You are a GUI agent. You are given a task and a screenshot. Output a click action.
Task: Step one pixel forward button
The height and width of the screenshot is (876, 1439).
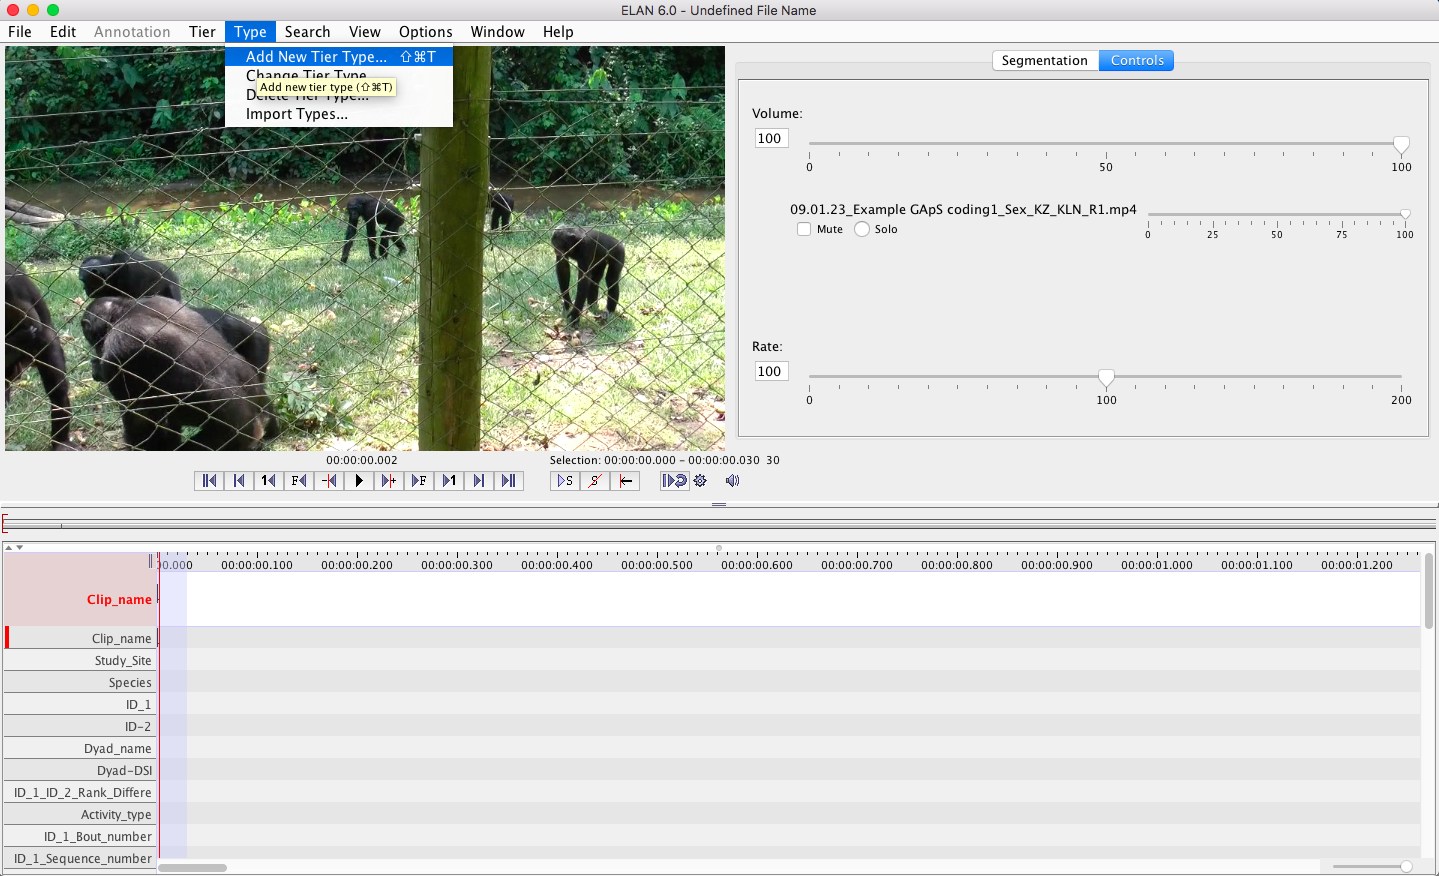click(x=389, y=481)
